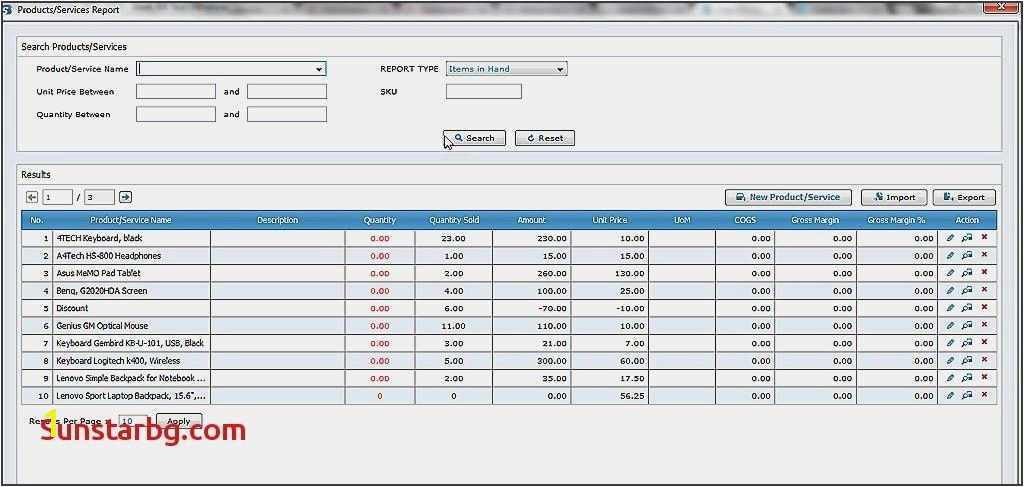Edit Lenovo Sport Laptop Backpack entry

(950, 395)
